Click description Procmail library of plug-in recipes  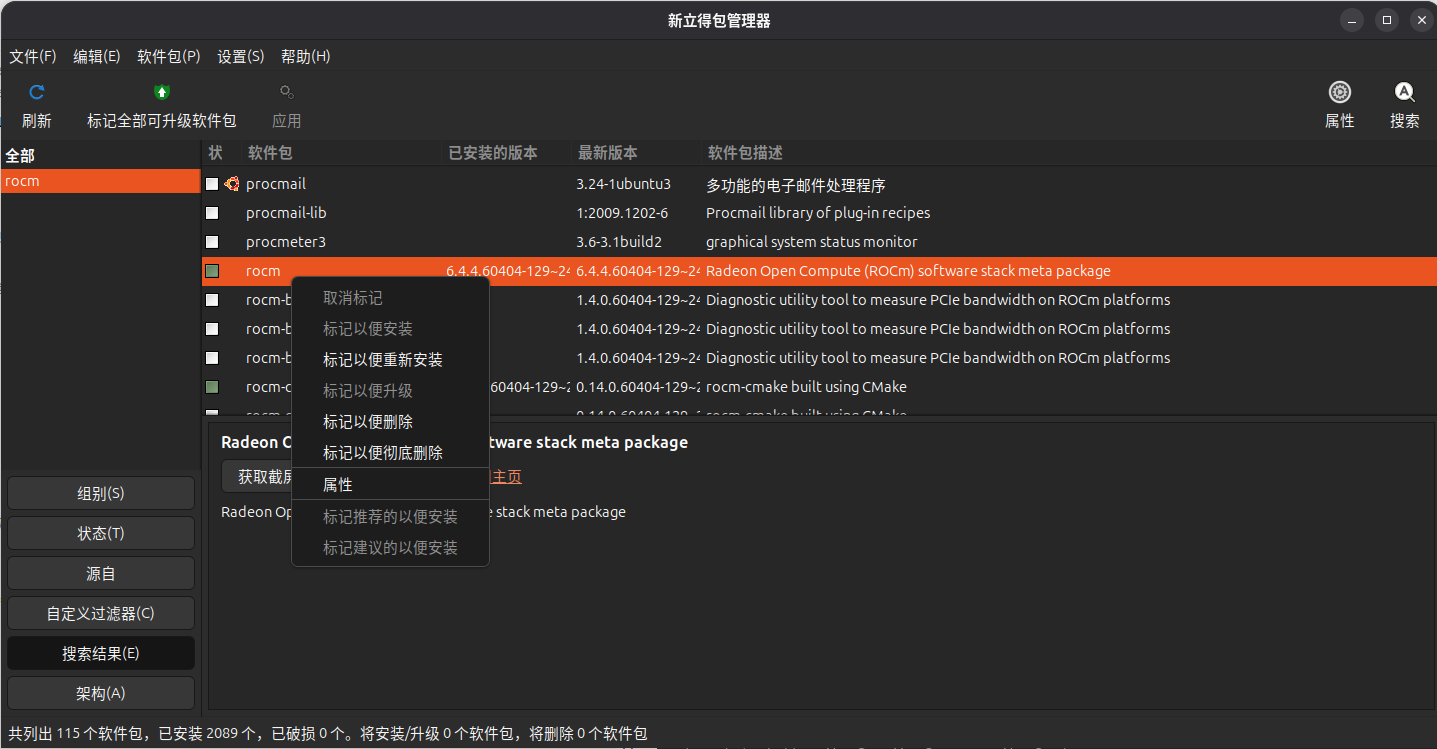point(818,213)
